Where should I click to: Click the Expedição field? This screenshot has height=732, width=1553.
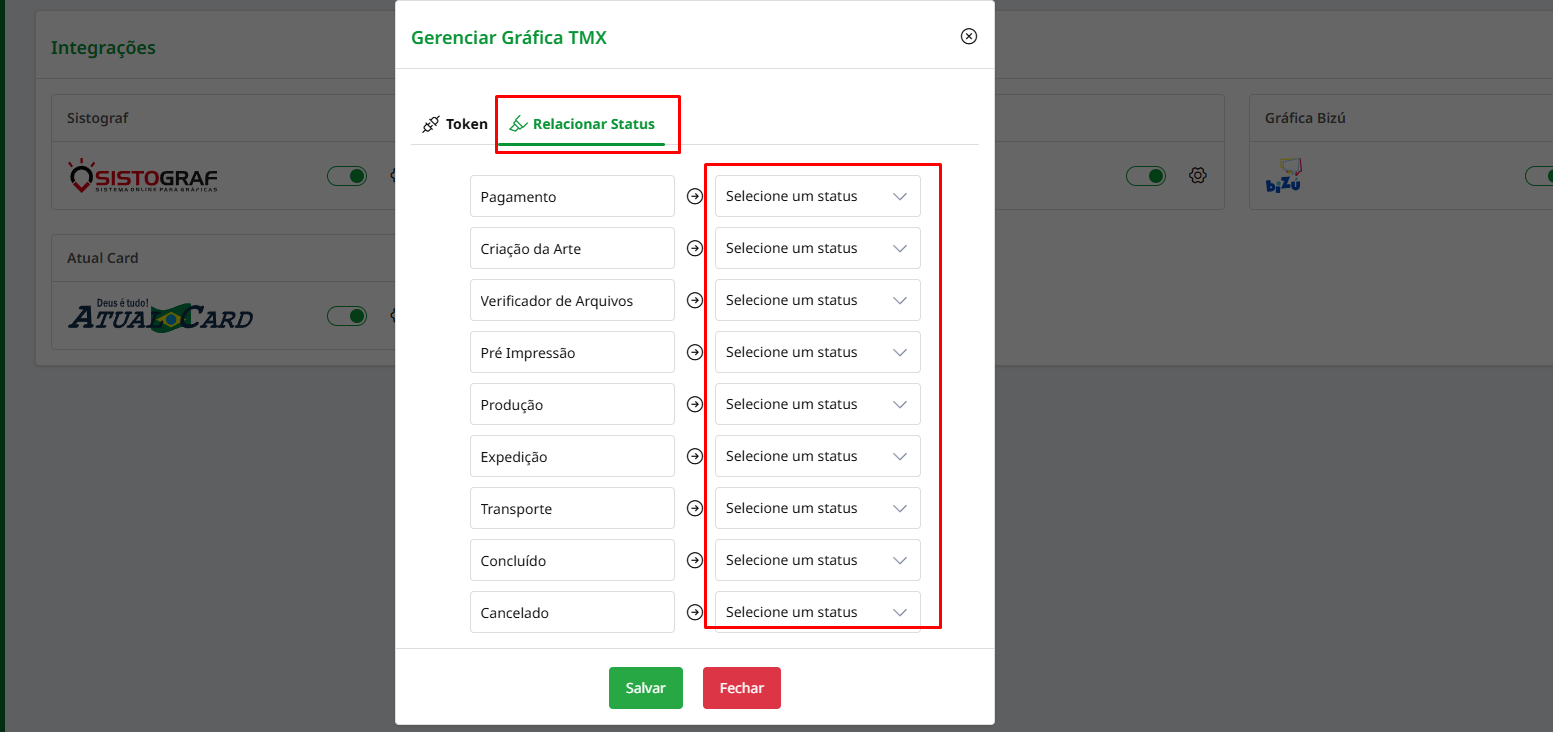572,456
